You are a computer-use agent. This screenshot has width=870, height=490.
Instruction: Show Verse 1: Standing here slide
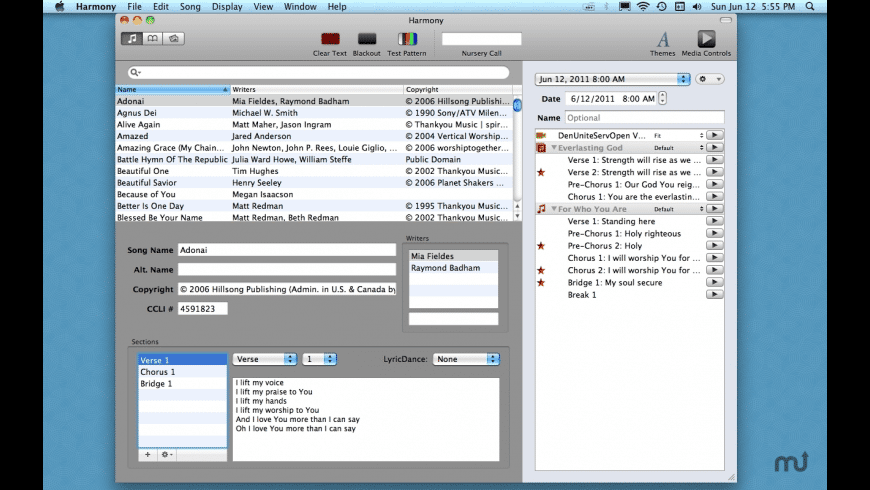[715, 220]
